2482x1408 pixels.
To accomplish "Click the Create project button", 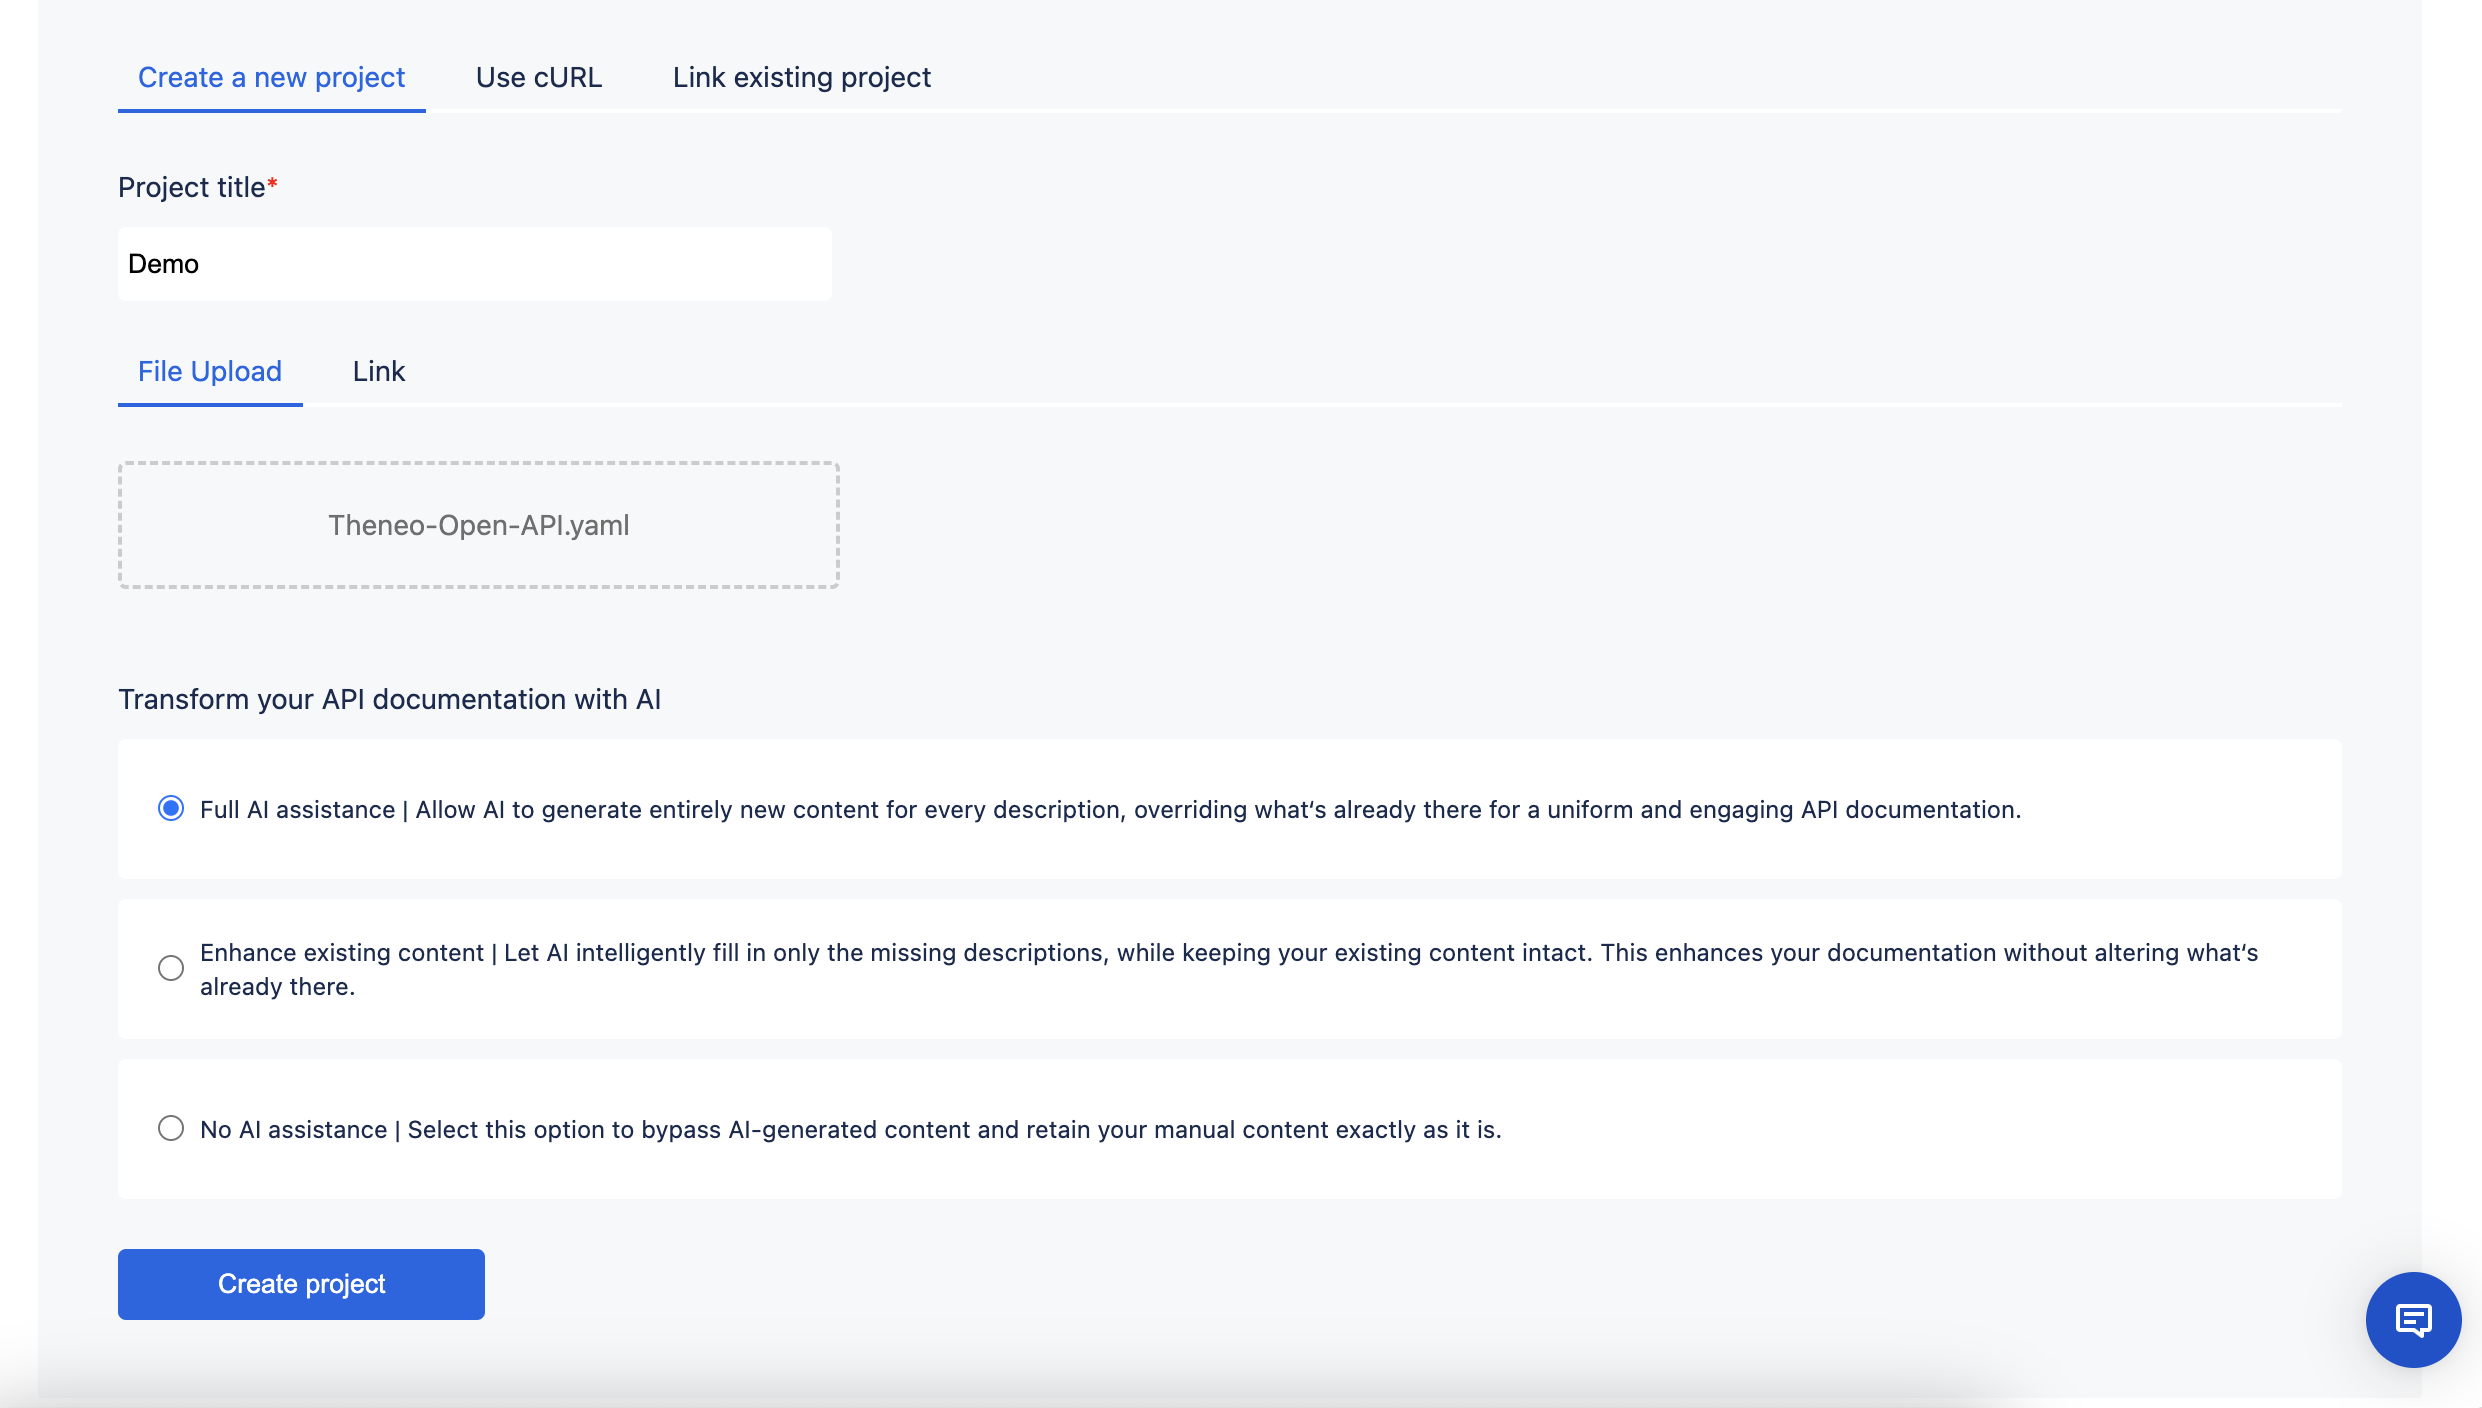I will (x=300, y=1284).
